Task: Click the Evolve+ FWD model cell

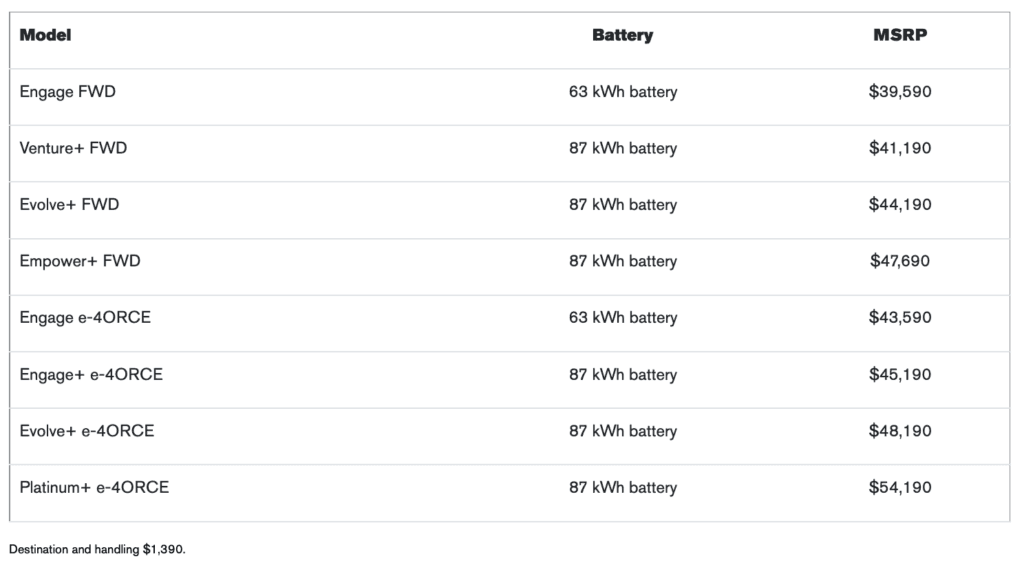Action: [x=70, y=205]
